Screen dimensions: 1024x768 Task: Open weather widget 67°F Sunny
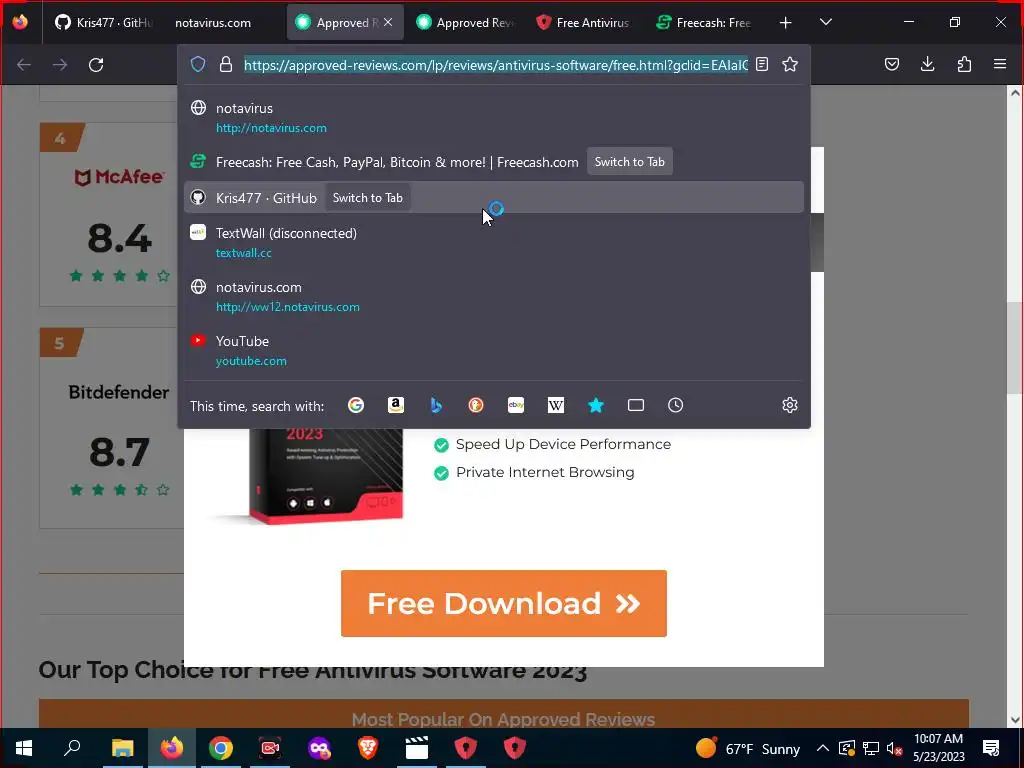pyautogui.click(x=748, y=748)
